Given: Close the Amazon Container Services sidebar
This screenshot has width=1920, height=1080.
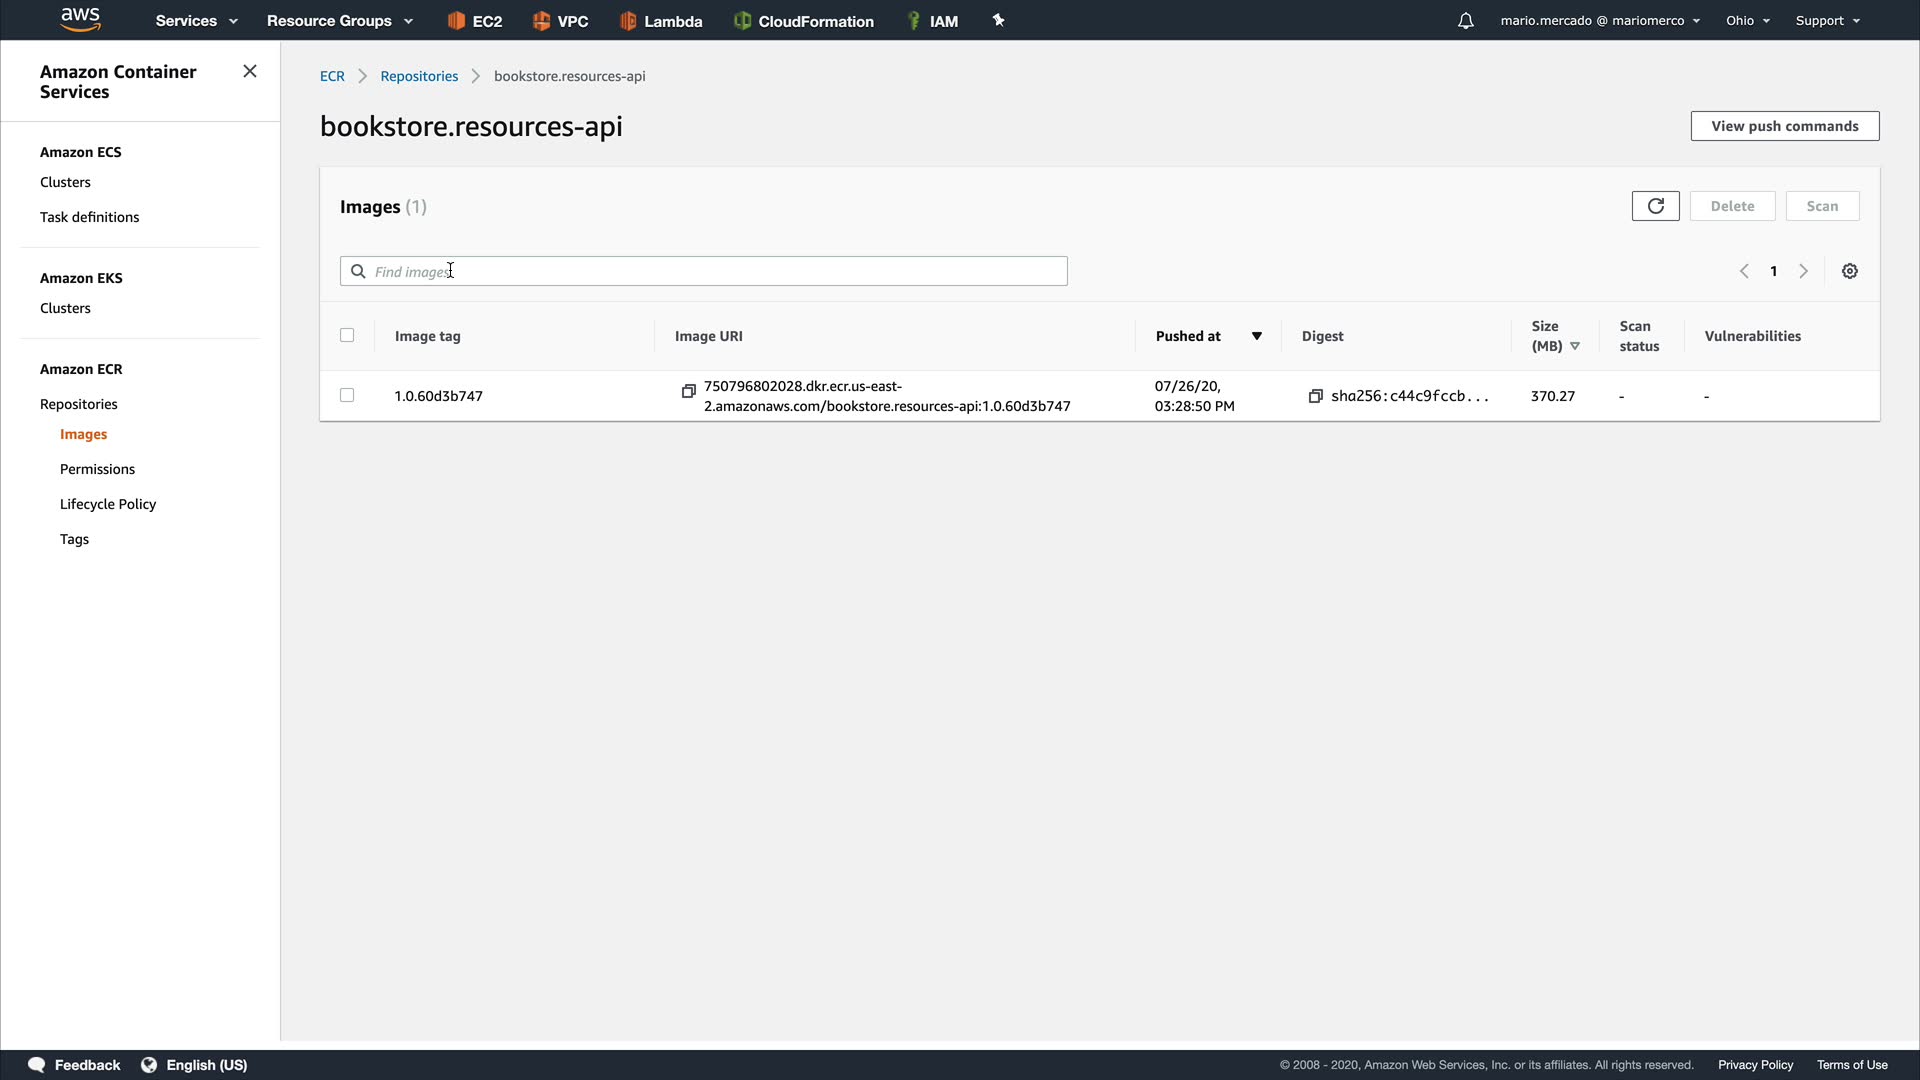Looking at the screenshot, I should [250, 71].
